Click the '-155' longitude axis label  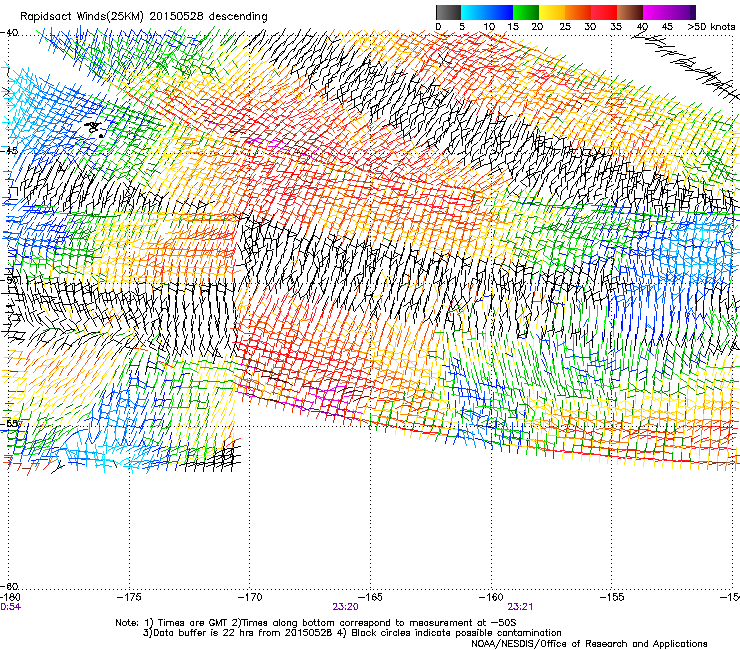pyautogui.click(x=612, y=597)
